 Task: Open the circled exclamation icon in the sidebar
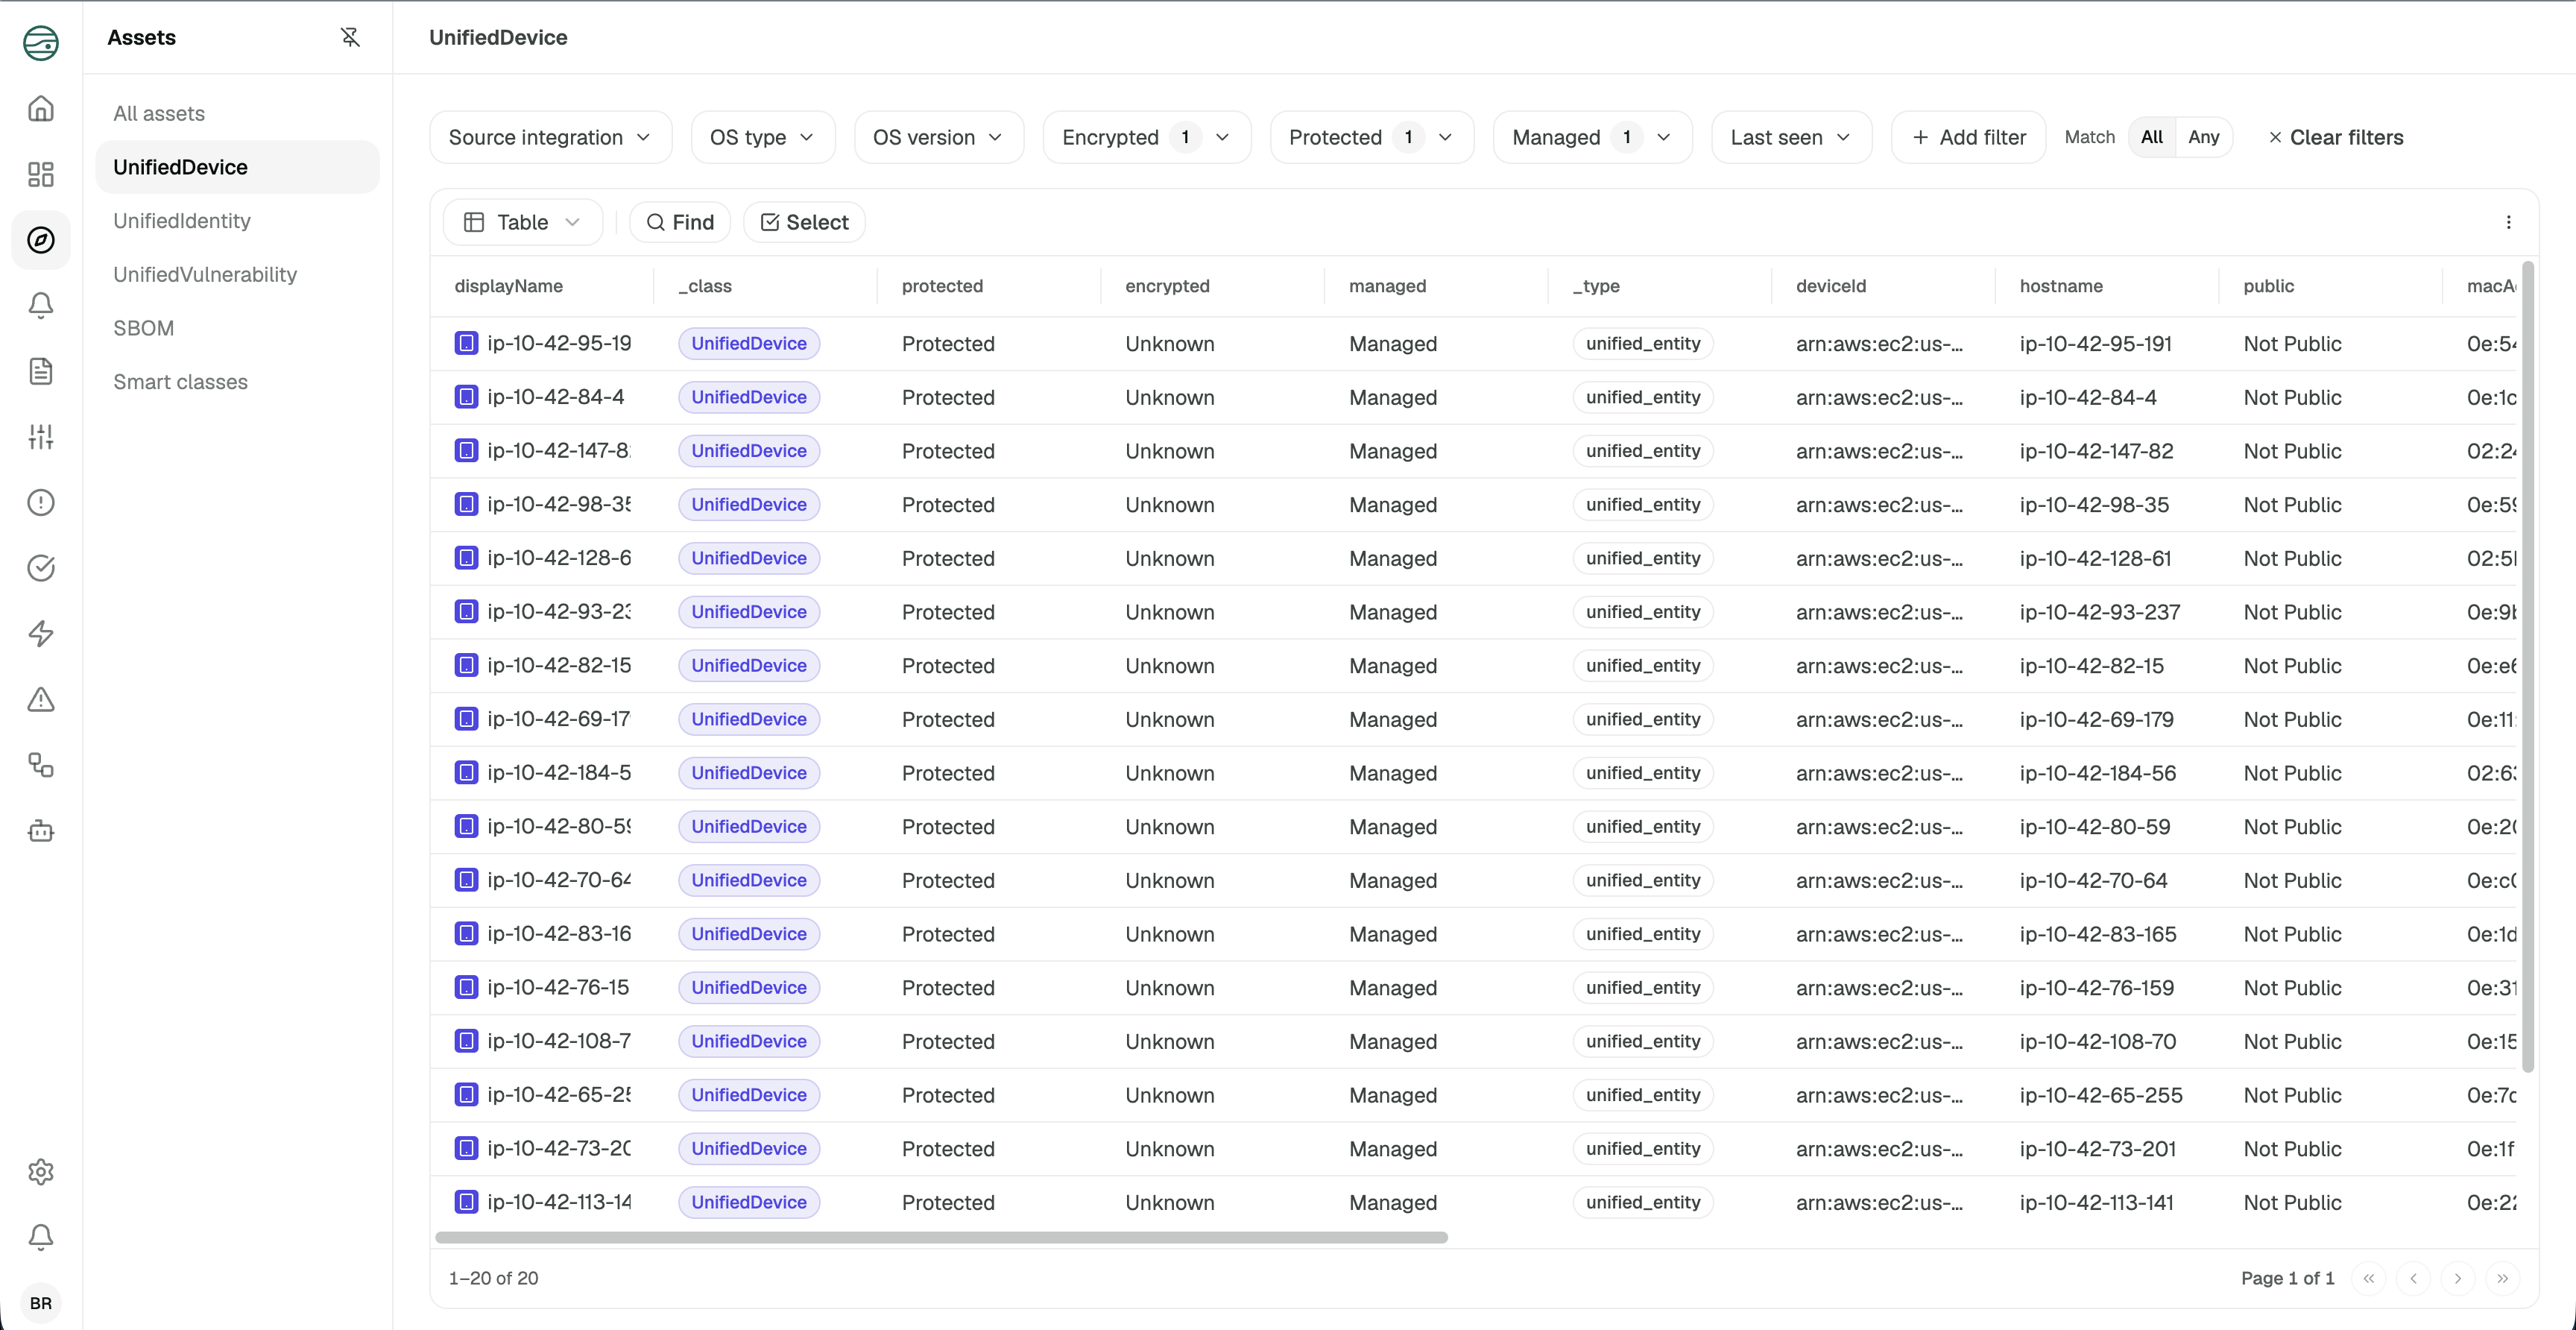41,502
